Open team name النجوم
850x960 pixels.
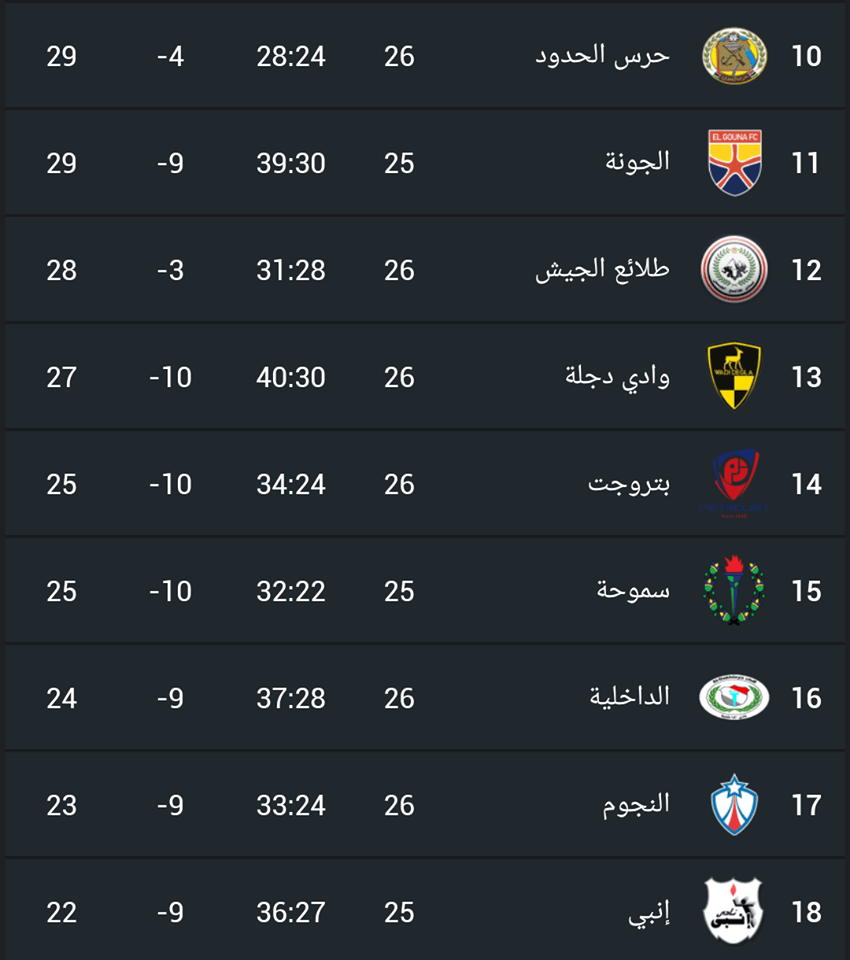pos(636,804)
